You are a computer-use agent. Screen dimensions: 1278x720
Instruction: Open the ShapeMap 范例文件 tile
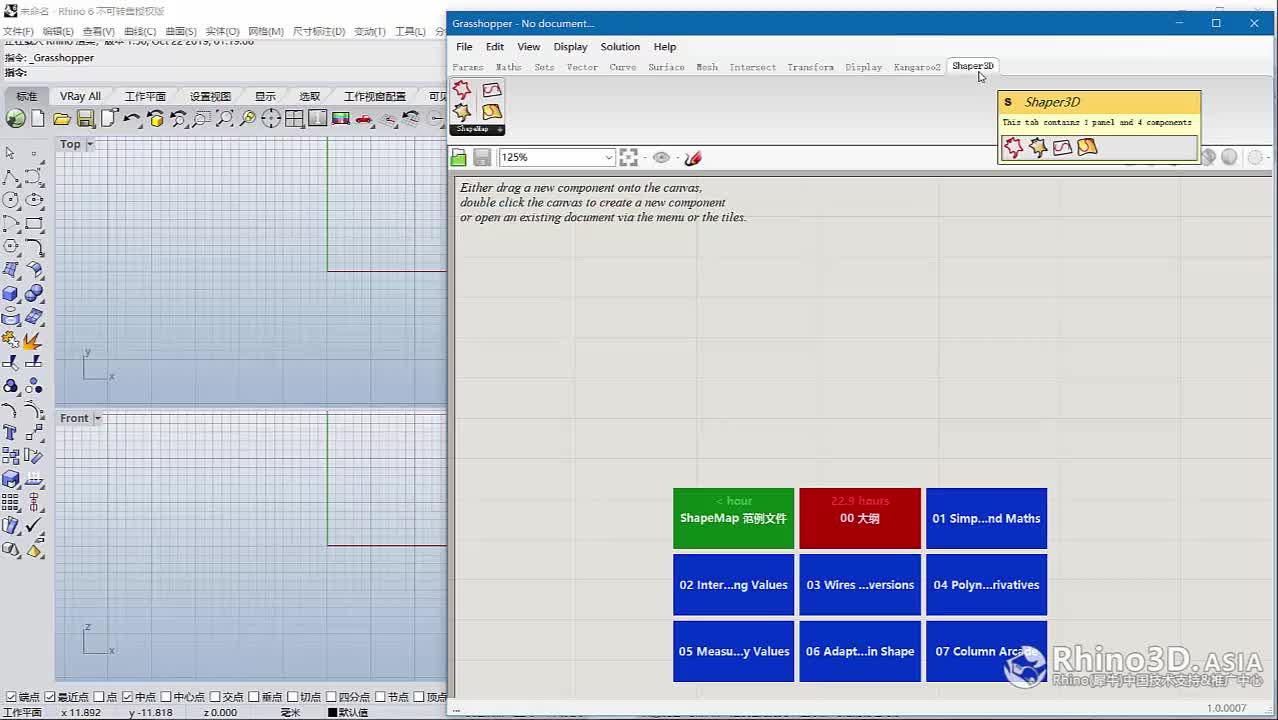point(734,518)
